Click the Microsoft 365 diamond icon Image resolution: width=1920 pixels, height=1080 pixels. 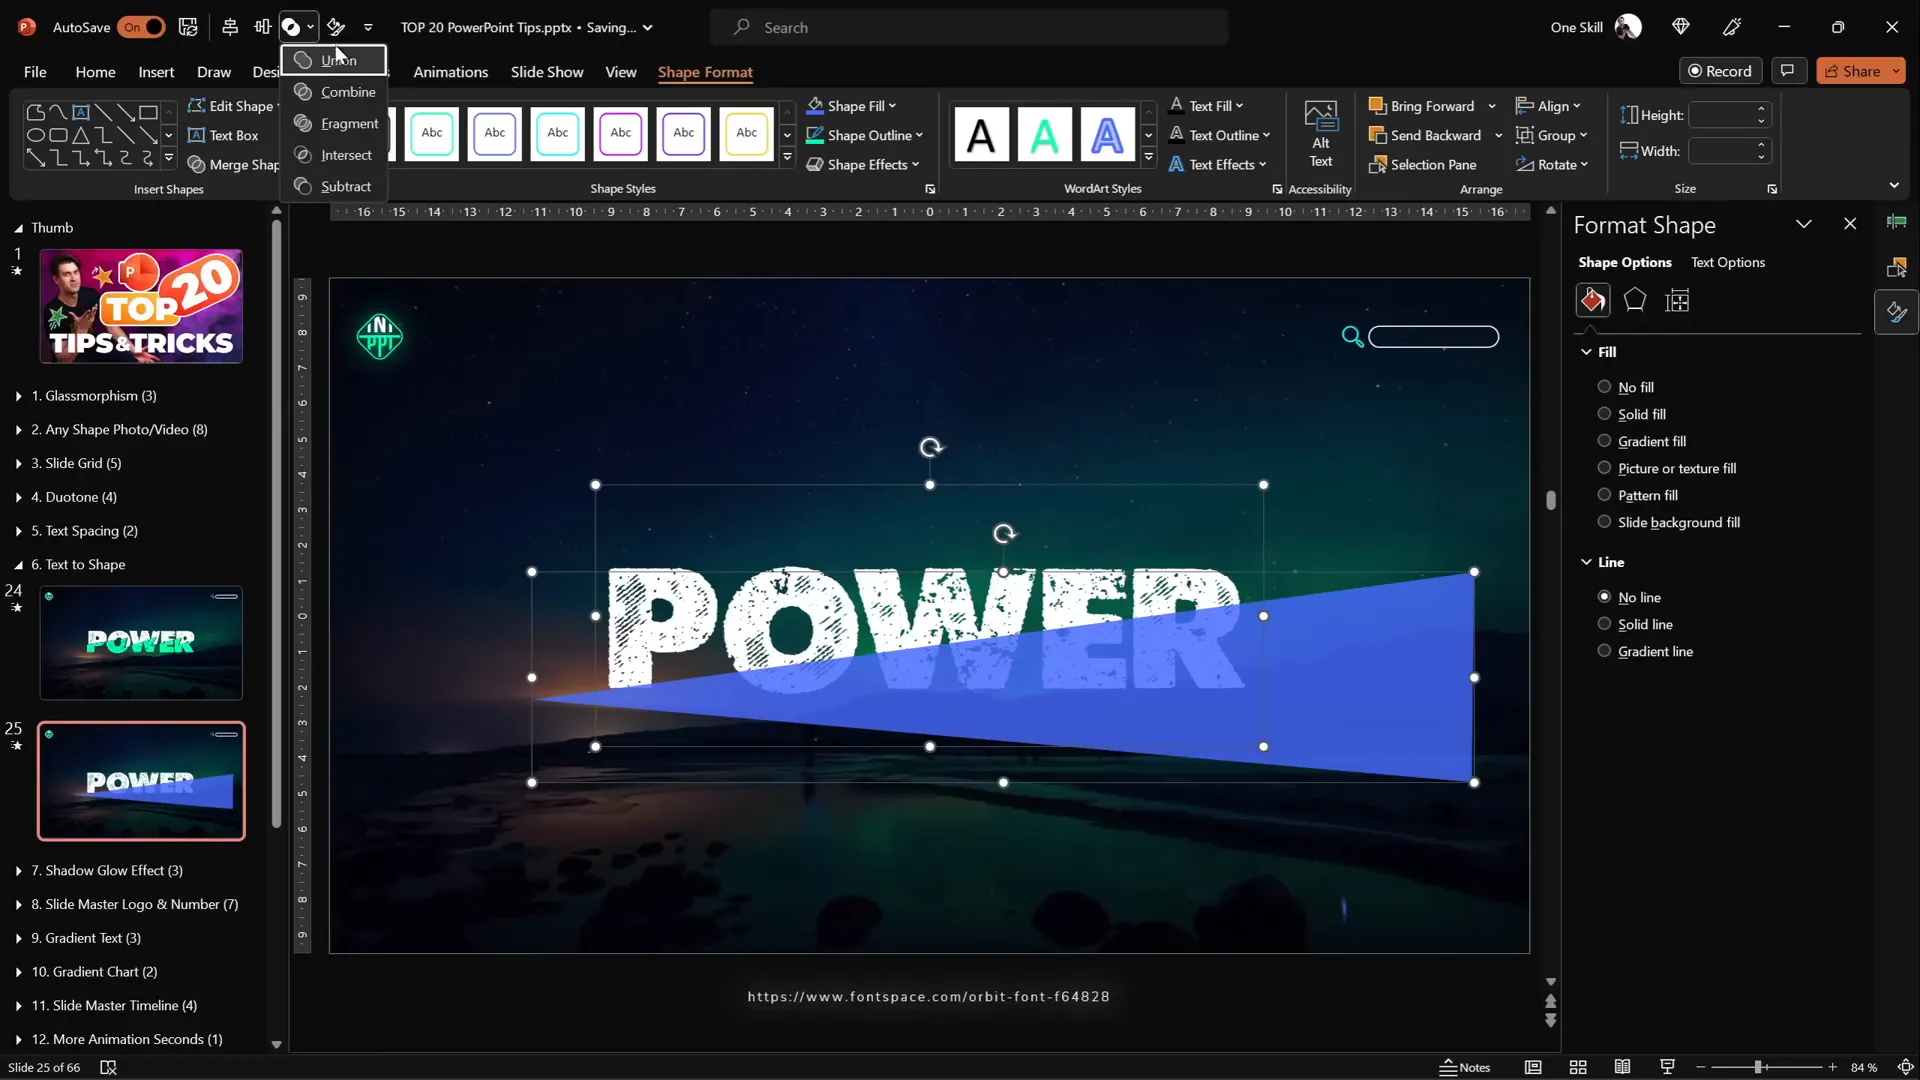[x=1680, y=27]
